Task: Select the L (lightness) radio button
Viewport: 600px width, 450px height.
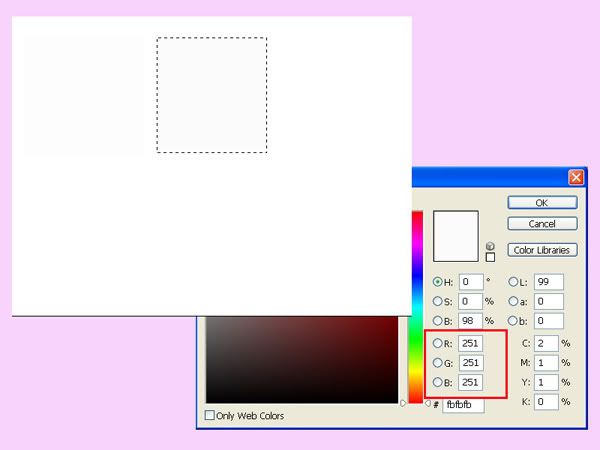Action: click(514, 282)
